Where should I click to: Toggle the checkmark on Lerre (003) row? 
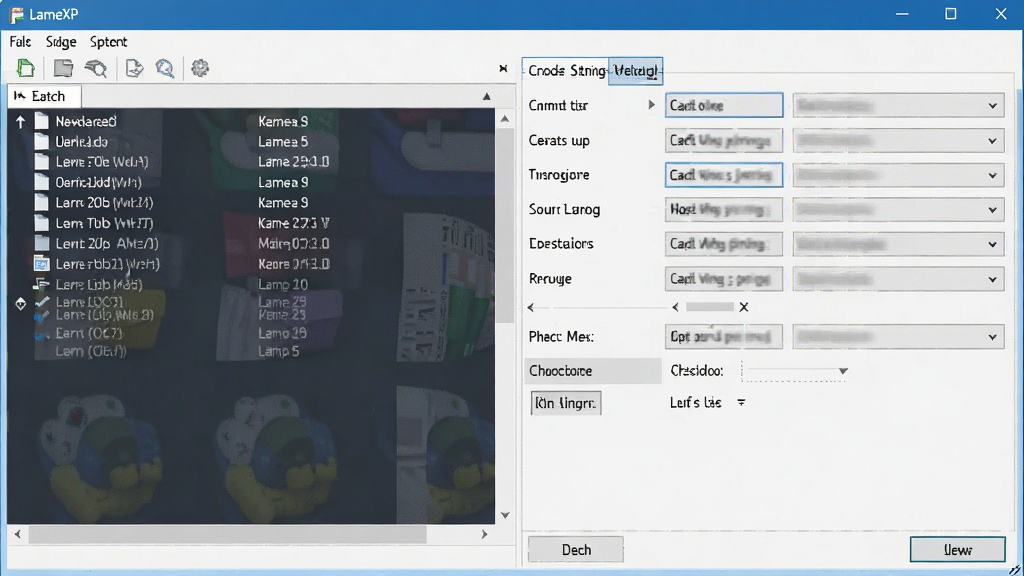pos(42,302)
